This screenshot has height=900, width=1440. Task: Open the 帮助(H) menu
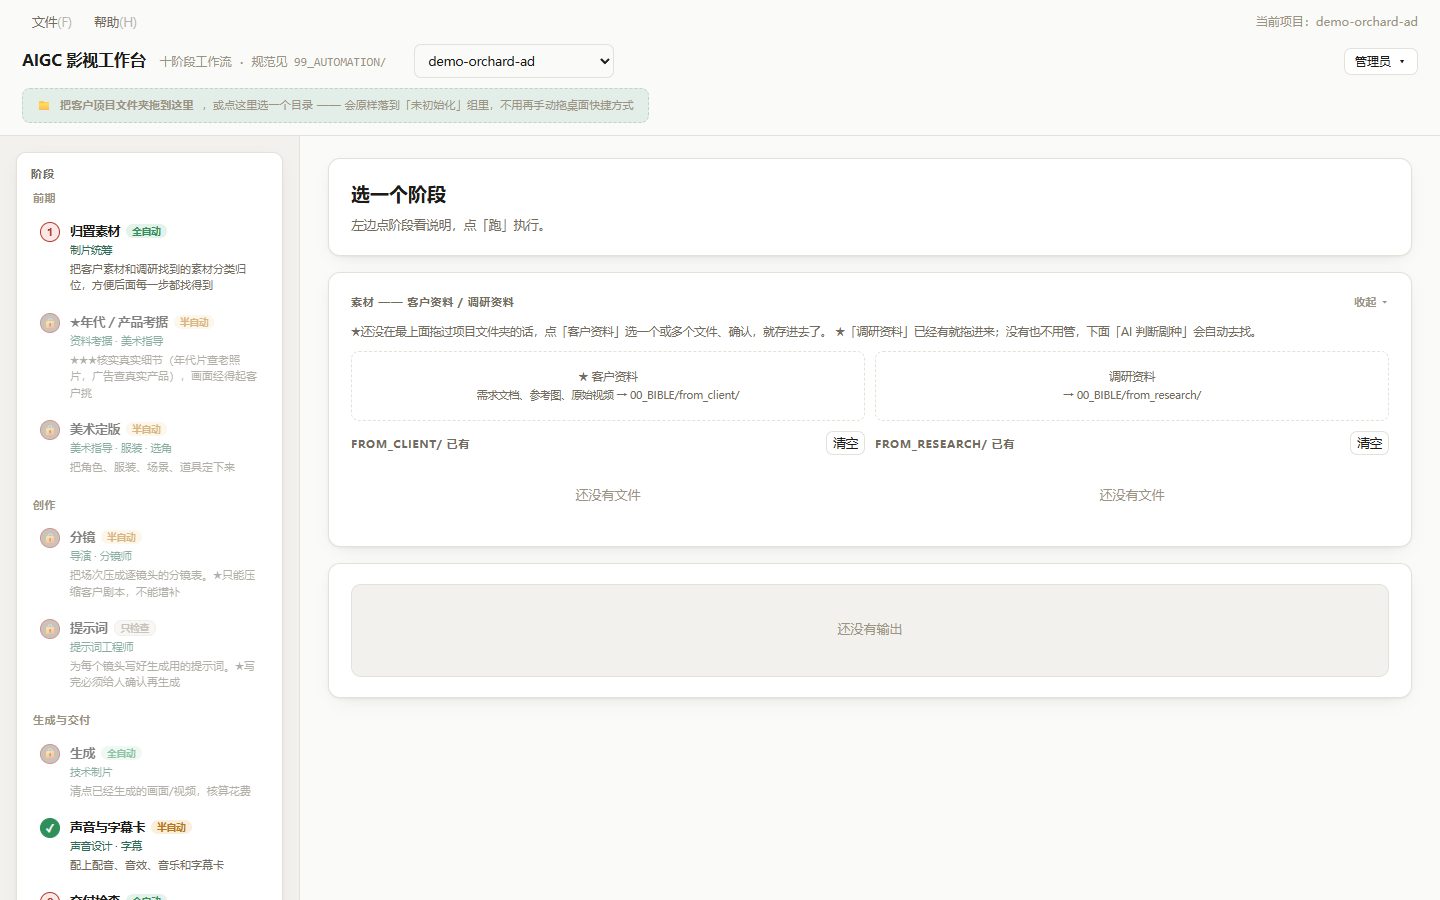115,22
